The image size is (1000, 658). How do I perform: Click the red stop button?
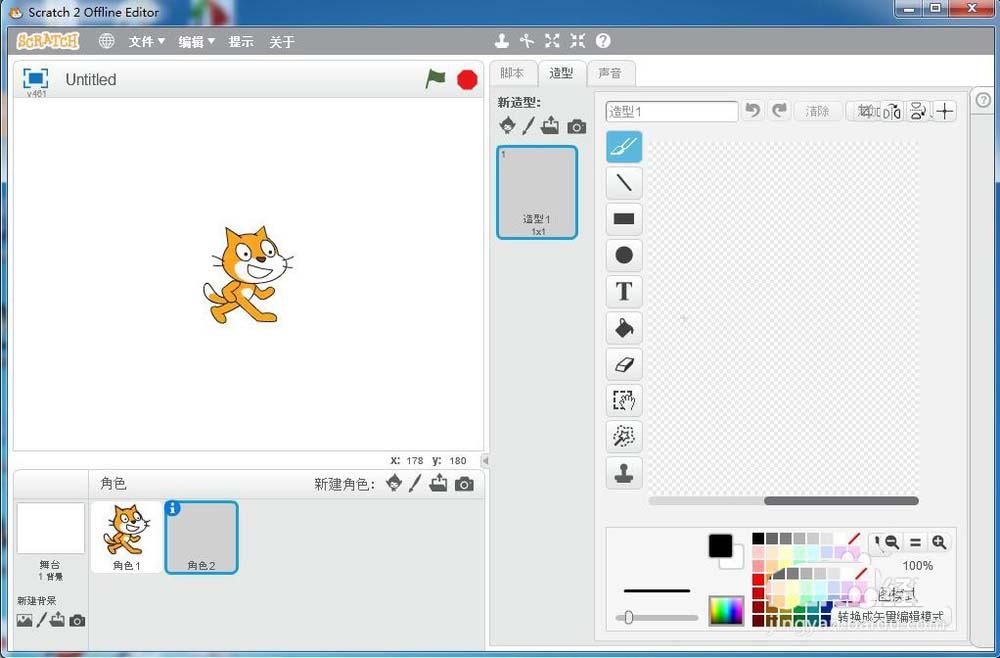pyautogui.click(x=467, y=80)
